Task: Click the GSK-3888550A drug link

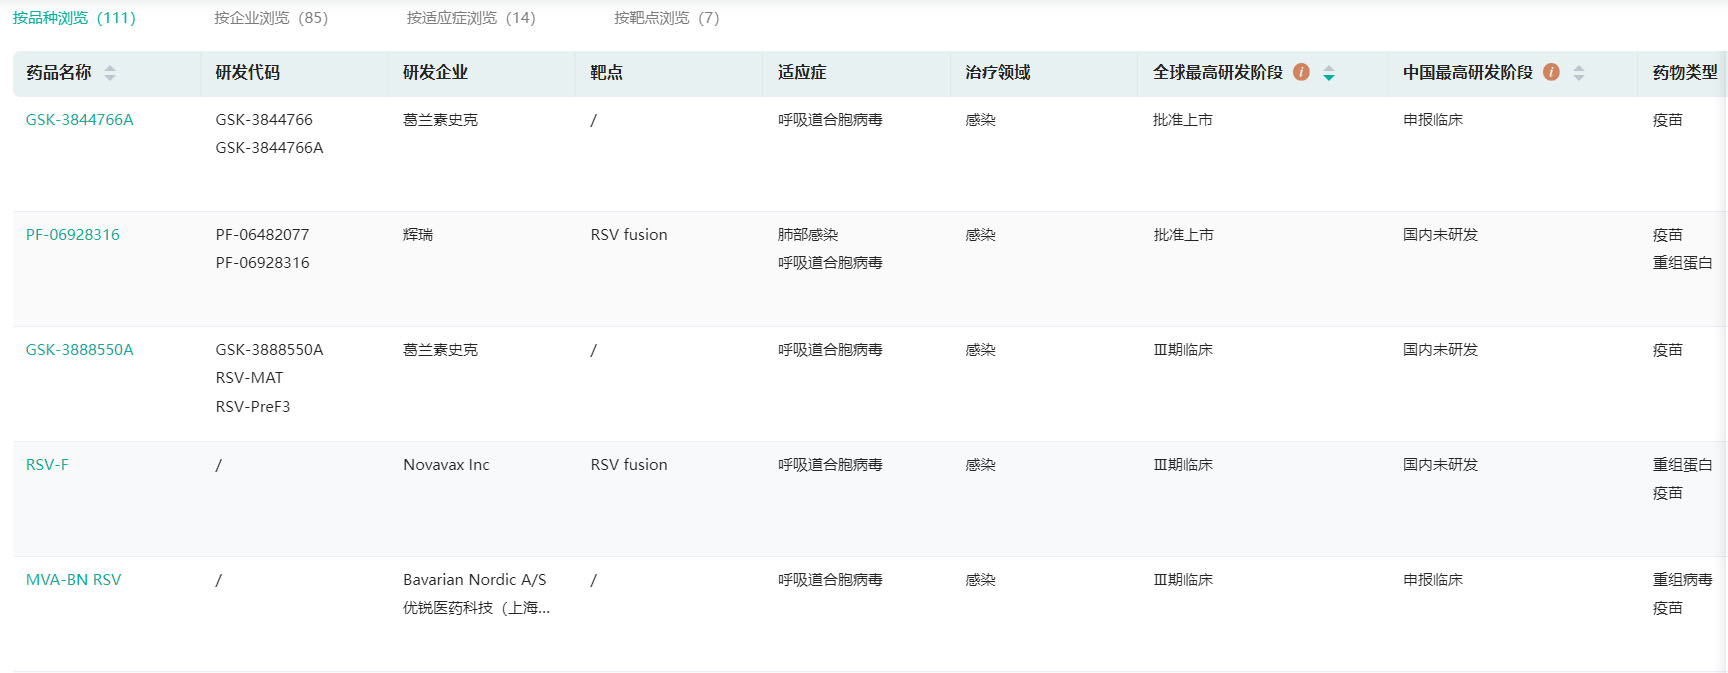Action: pos(80,350)
